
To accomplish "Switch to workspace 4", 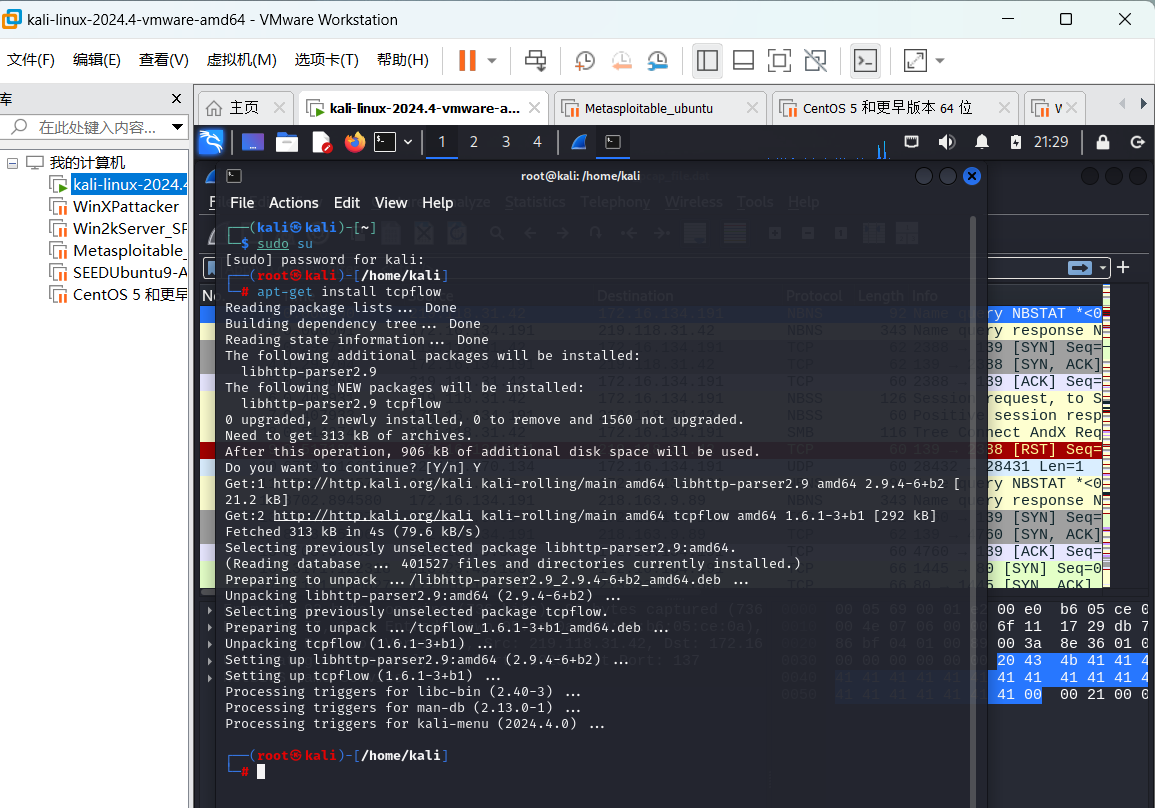I will pyautogui.click(x=538, y=142).
